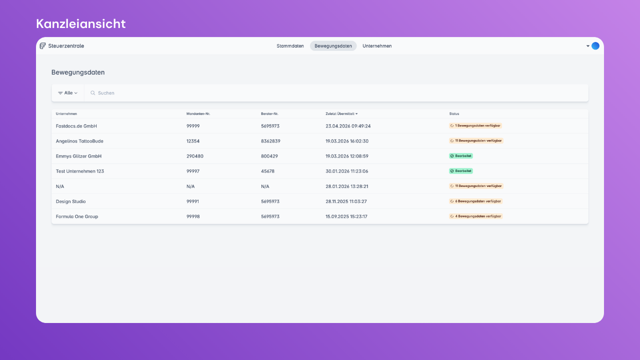Open the Formula One Group row
The image size is (640, 360).
pos(320,217)
